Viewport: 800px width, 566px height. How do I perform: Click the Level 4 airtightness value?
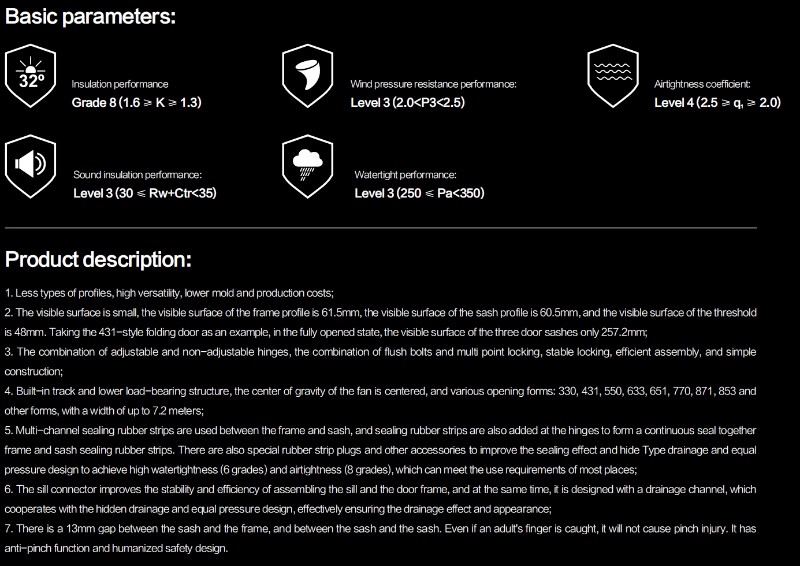[717, 103]
